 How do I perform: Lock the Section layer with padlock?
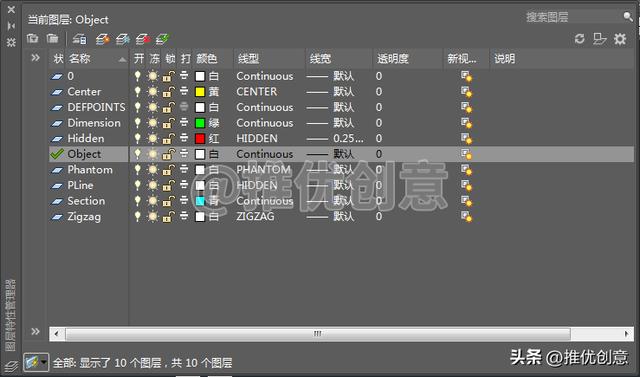point(169,201)
